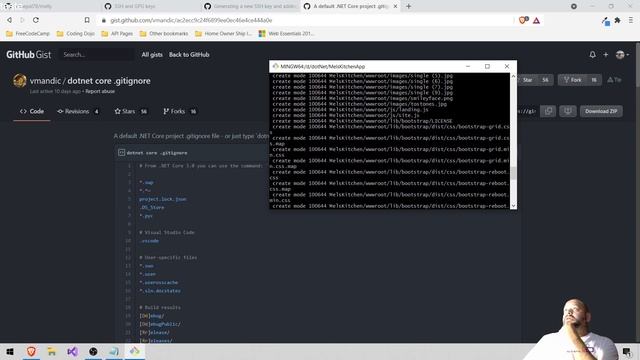Click the line reading .DS_Store
The height and width of the screenshot is (360, 640).
(151, 207)
